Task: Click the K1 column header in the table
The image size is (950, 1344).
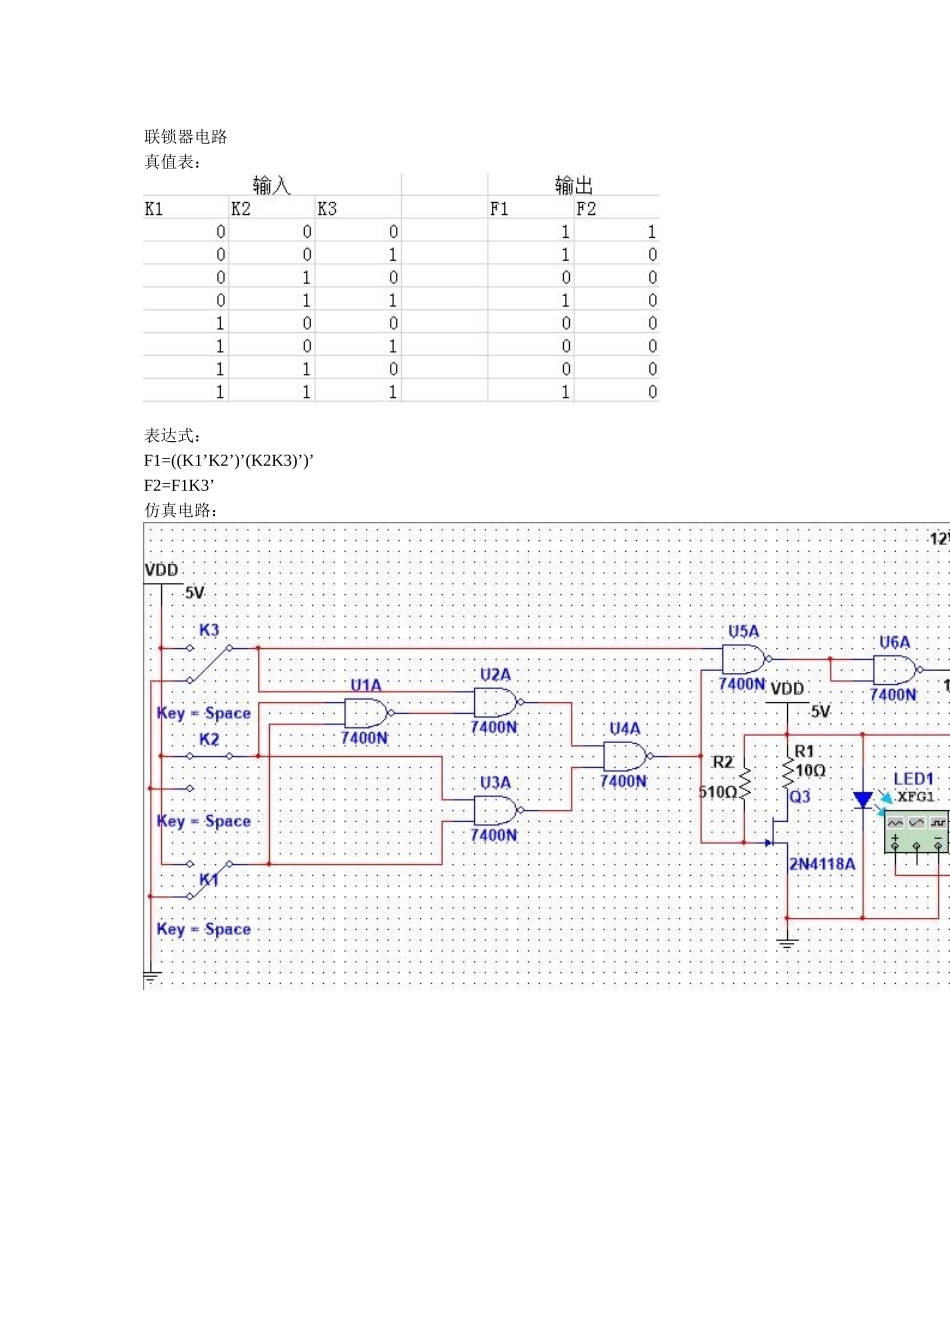Action: click(154, 209)
